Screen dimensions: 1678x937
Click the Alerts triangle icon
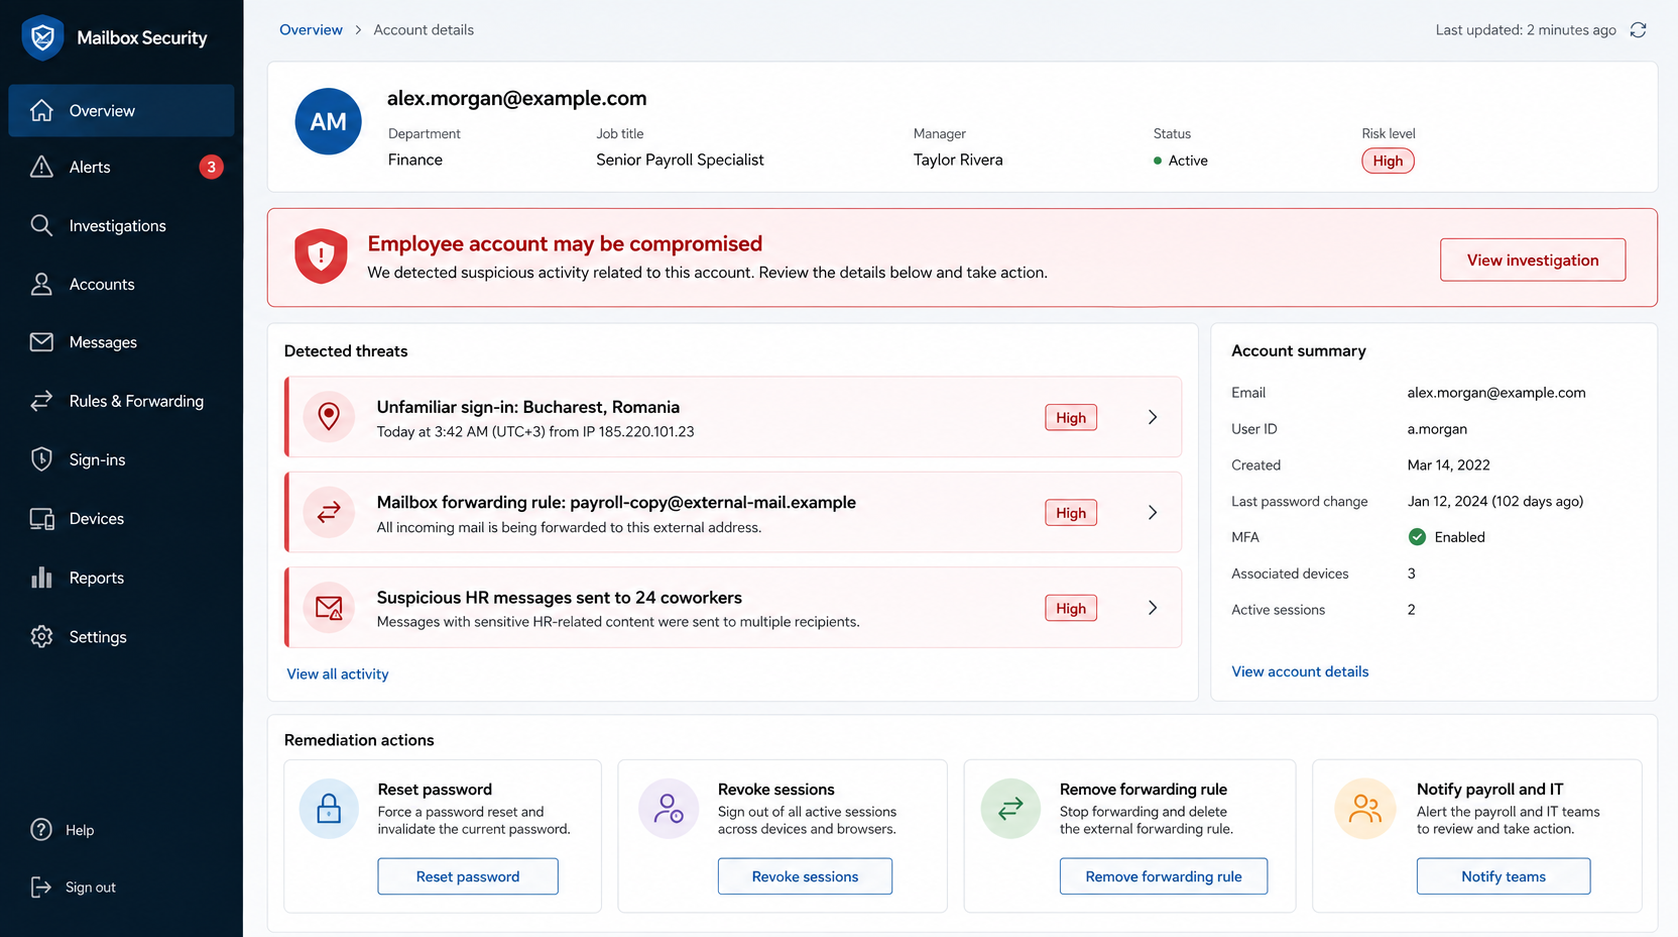[41, 167]
